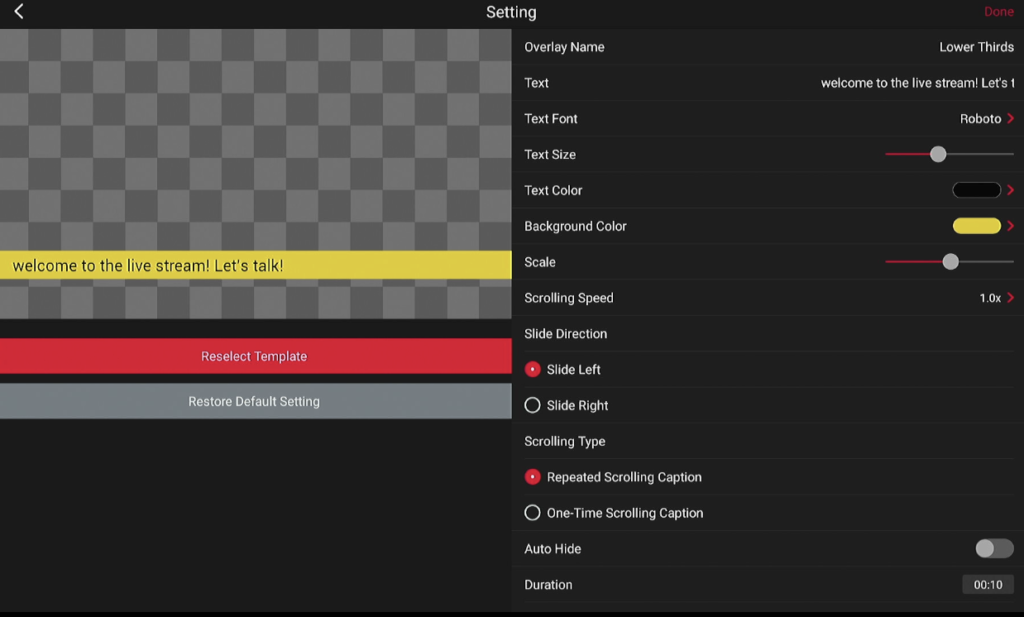Image resolution: width=1024 pixels, height=617 pixels.
Task: Choose One-Time Scrolling Caption
Action: [x=532, y=513]
